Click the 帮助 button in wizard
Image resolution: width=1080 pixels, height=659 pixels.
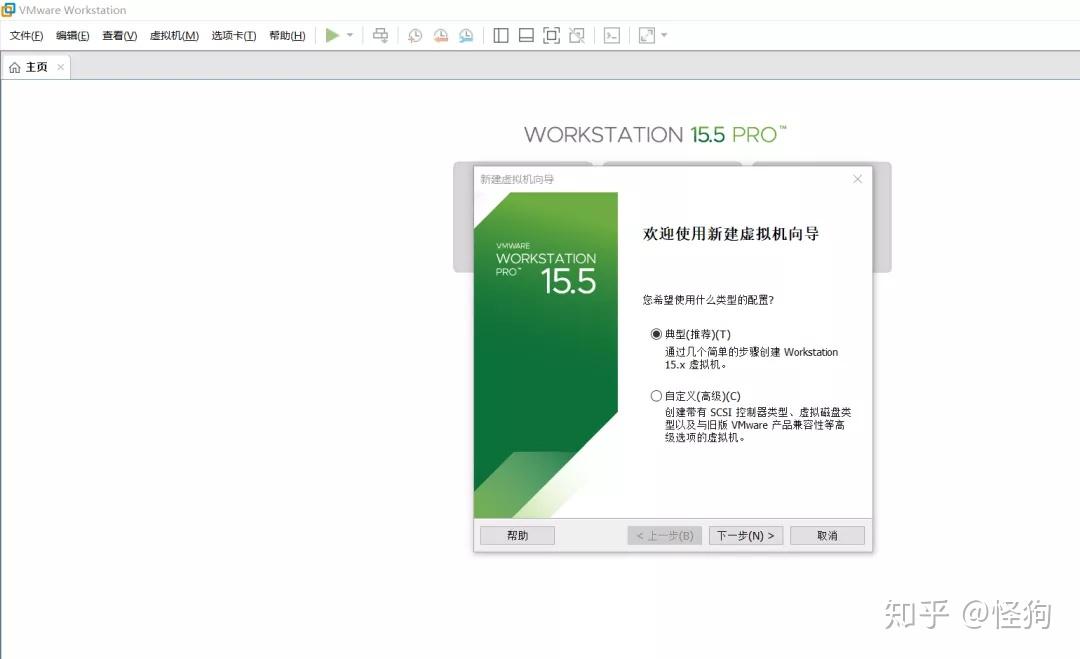pos(517,535)
